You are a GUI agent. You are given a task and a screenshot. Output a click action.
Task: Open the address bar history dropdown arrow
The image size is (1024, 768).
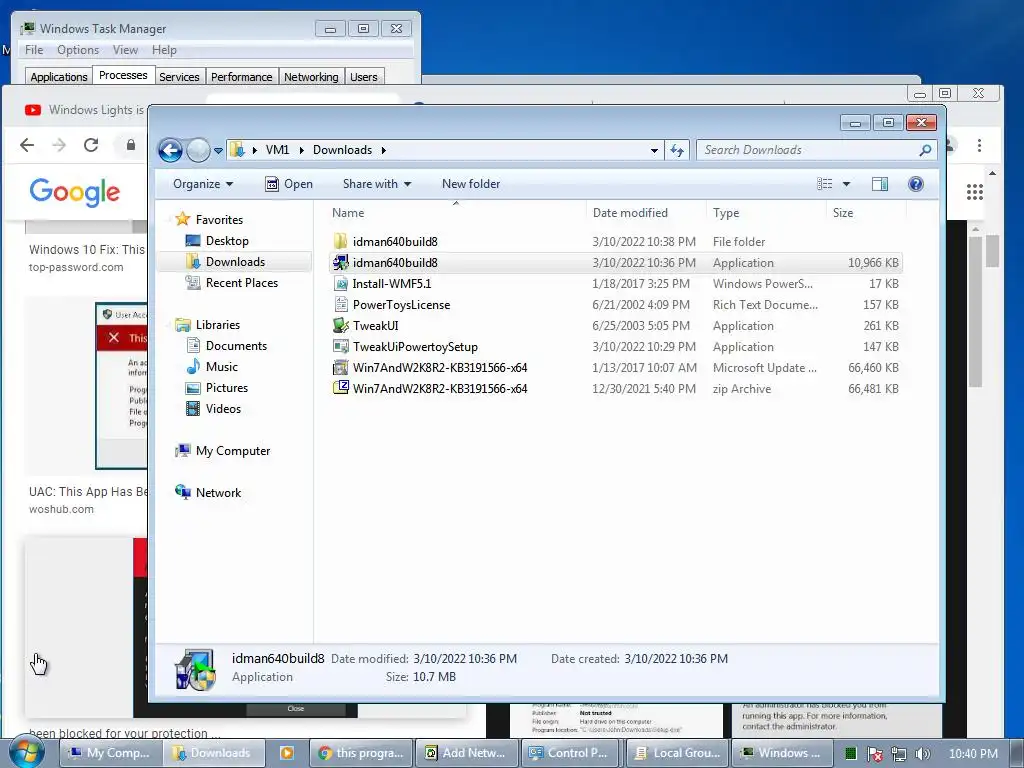(x=654, y=150)
